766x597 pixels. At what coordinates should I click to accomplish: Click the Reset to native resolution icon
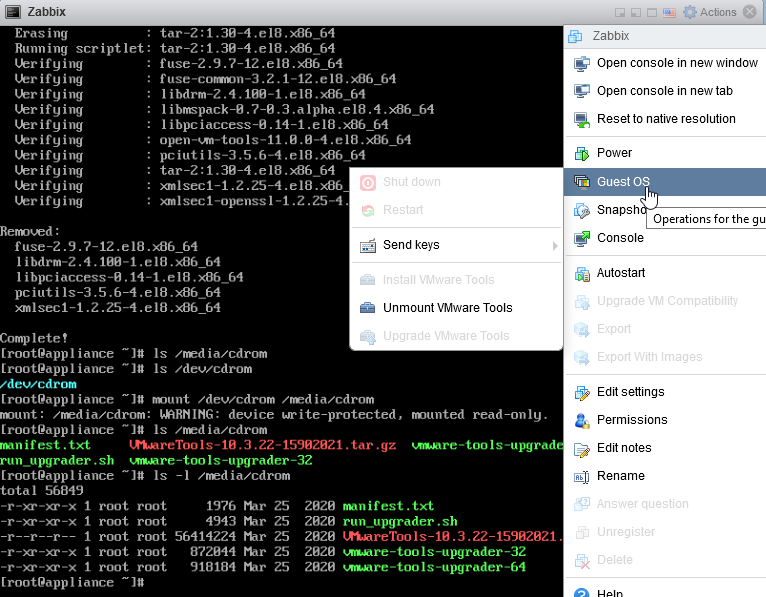point(581,120)
